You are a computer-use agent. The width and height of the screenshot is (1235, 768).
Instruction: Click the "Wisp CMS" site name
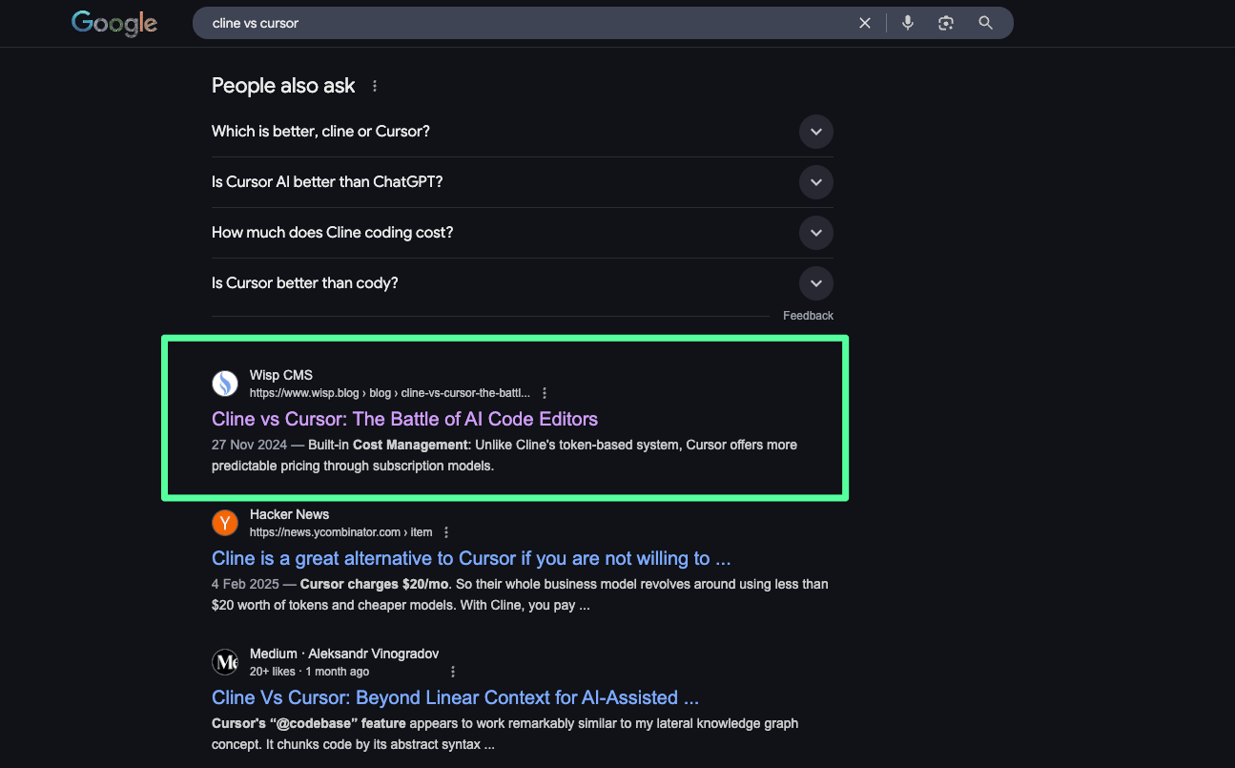tap(281, 375)
